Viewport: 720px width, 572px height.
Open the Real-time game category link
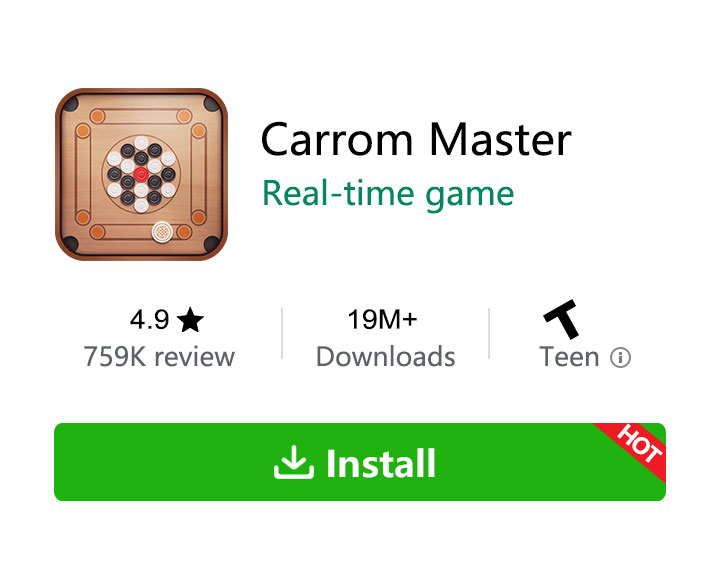[x=388, y=195]
